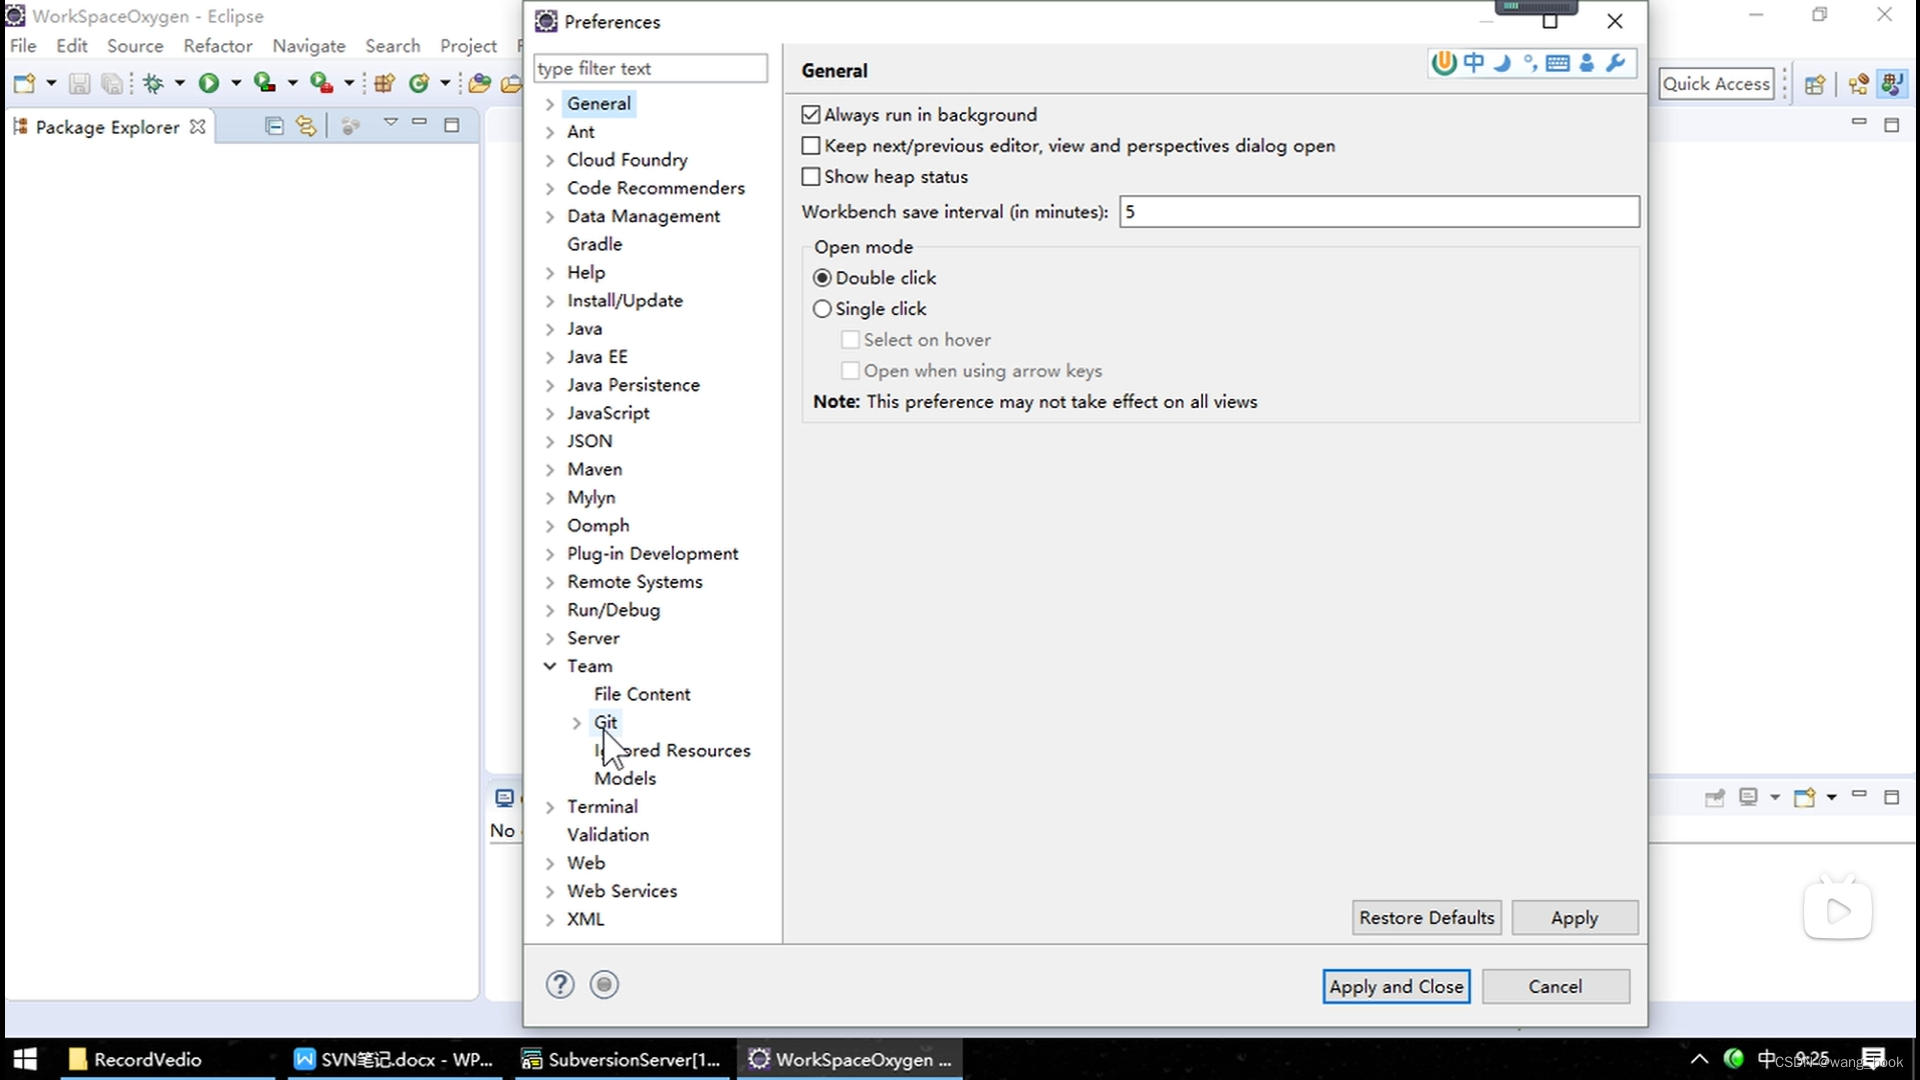Click Restore Defaults button
This screenshot has height=1080, width=1920.
click(1427, 918)
